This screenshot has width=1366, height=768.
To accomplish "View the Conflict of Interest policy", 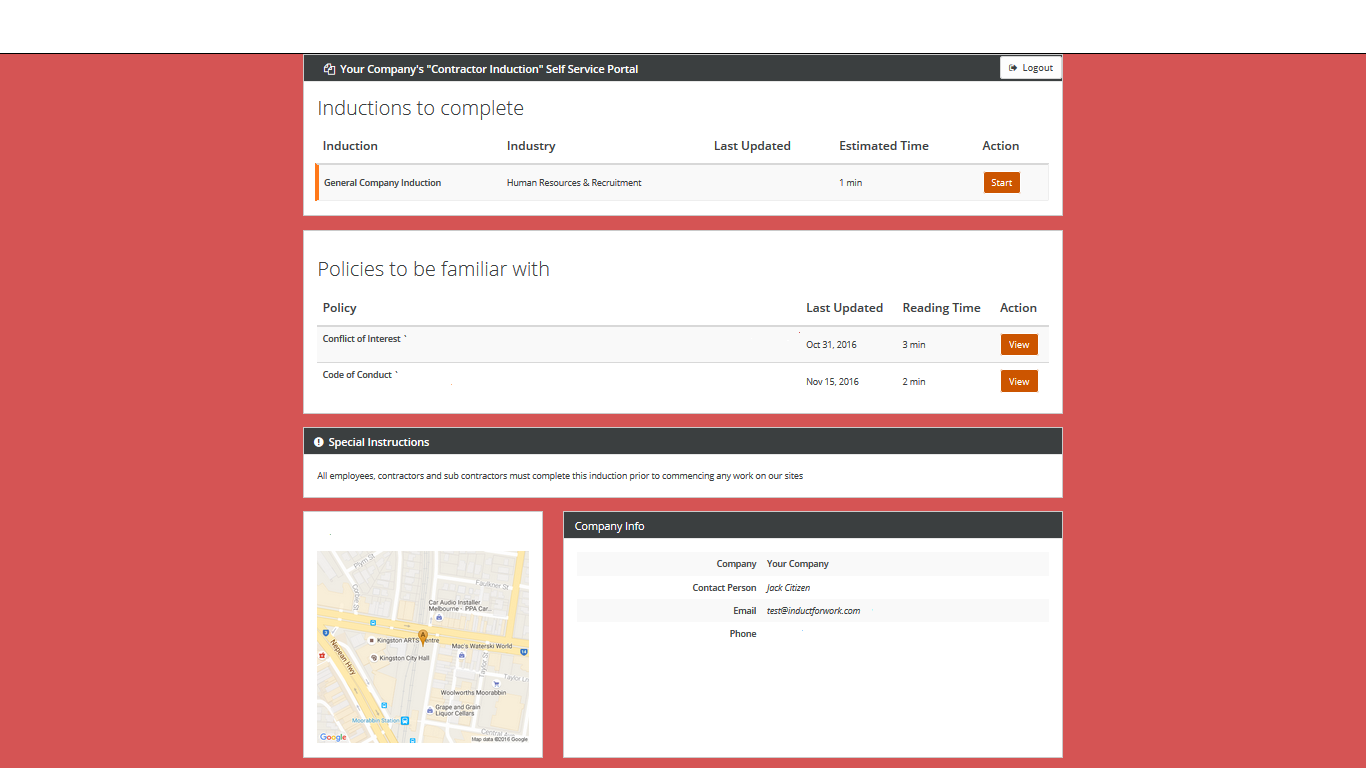I will click(1019, 345).
